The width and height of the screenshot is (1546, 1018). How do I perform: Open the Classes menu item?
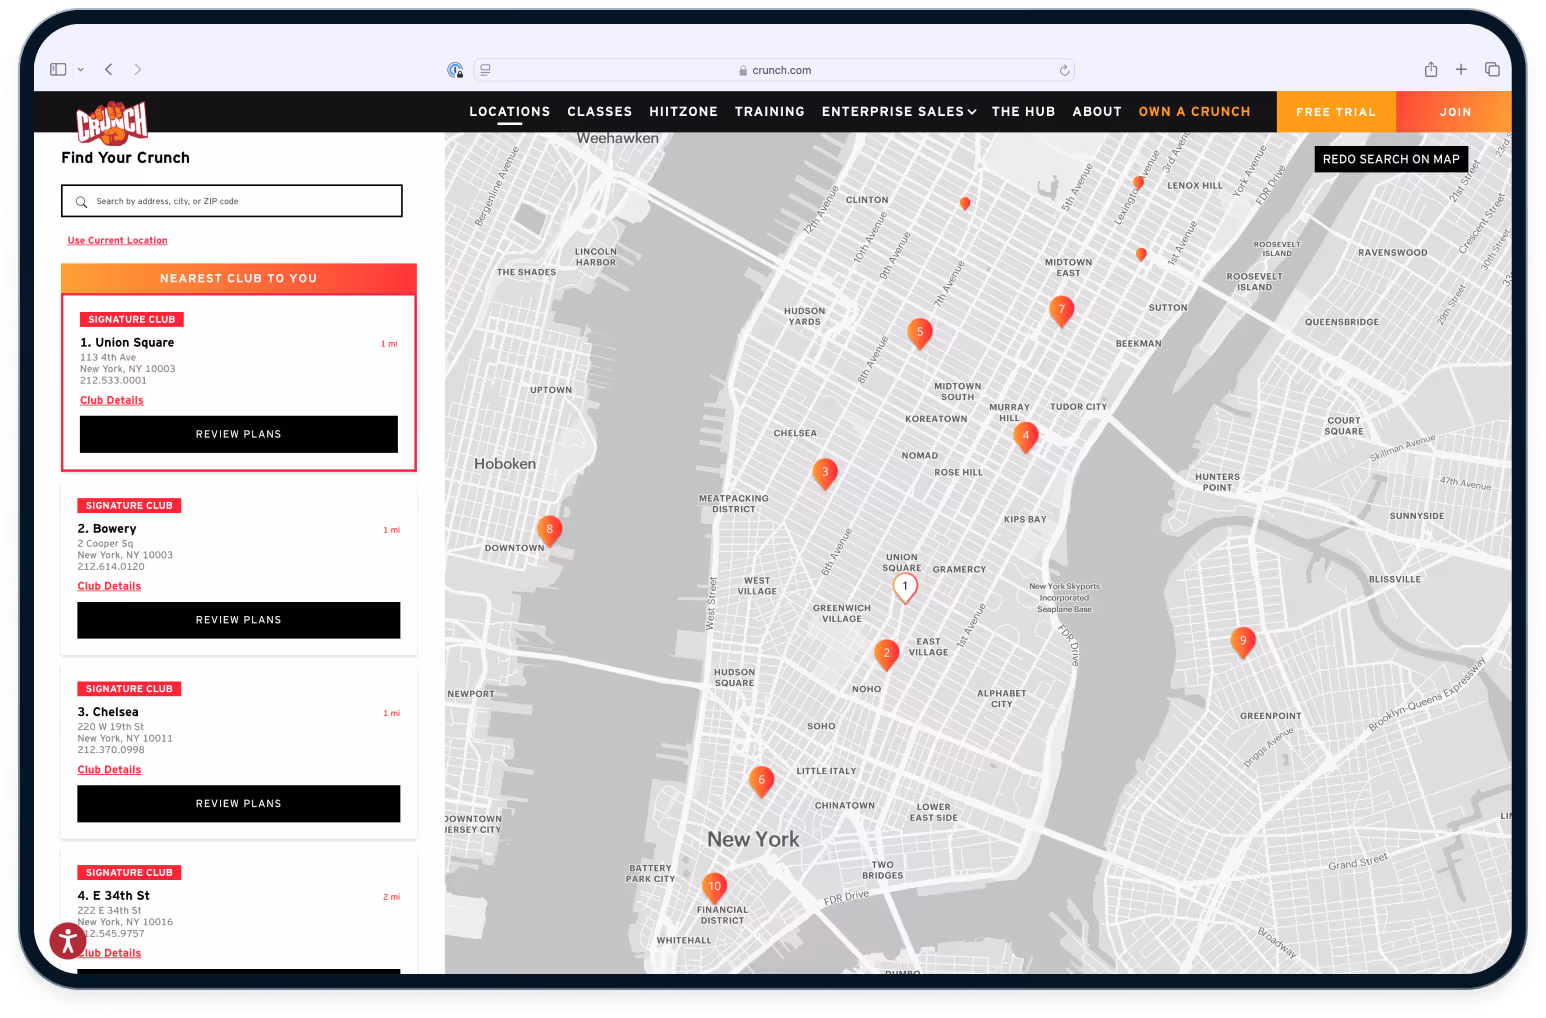[599, 111]
